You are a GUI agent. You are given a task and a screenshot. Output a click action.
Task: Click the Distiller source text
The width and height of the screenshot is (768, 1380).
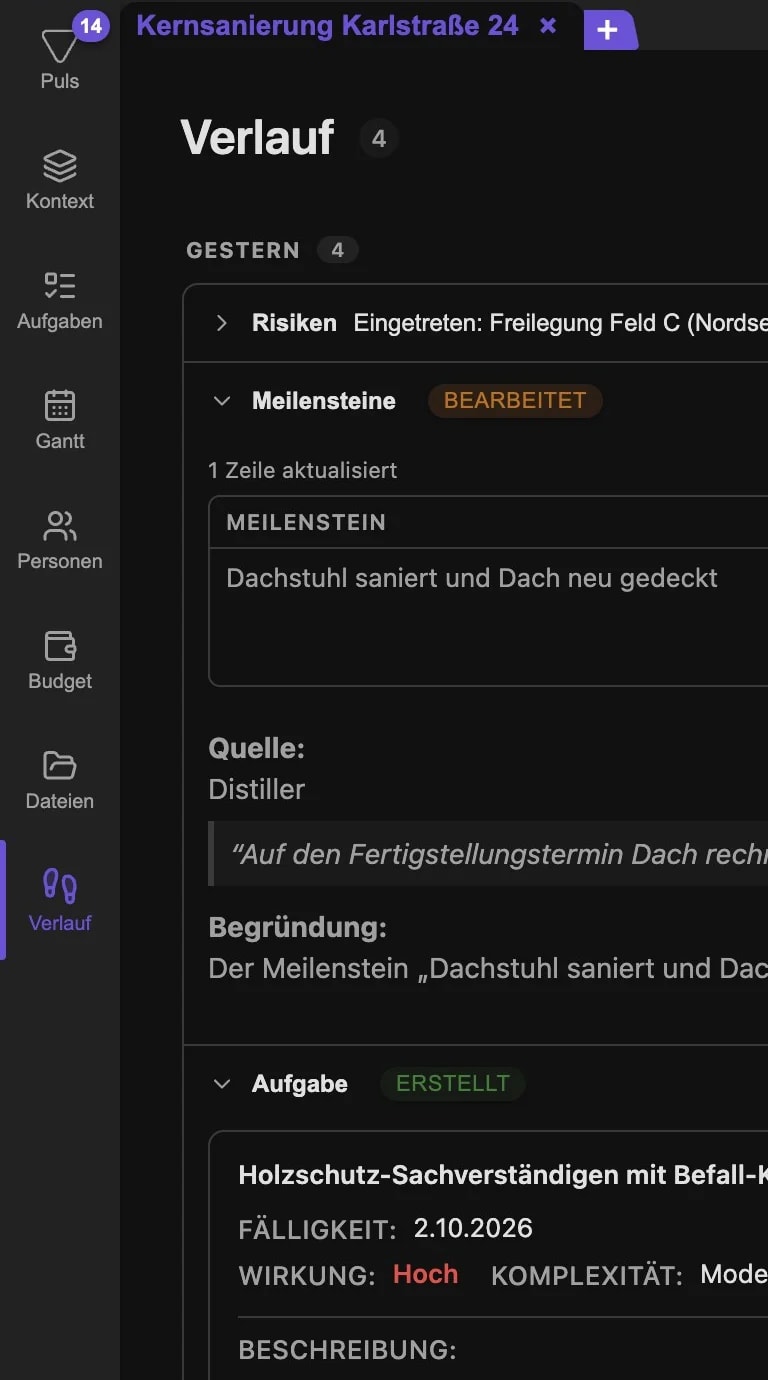click(x=256, y=789)
